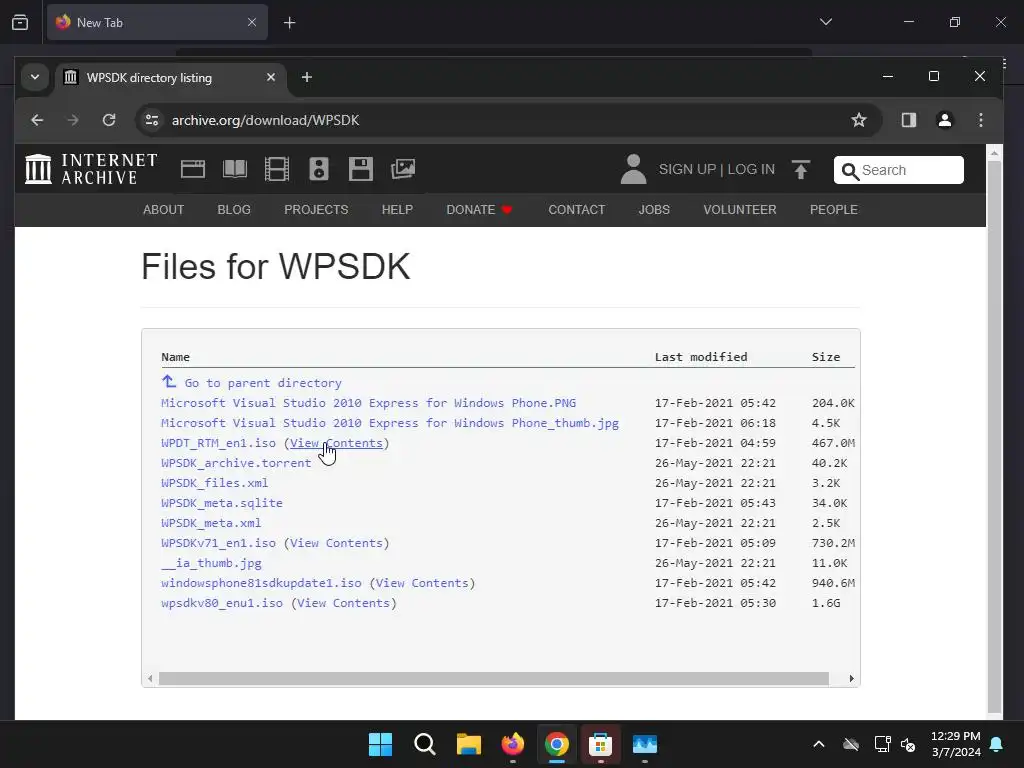Open the HELP menu item
This screenshot has width=1024, height=768.
397,210
